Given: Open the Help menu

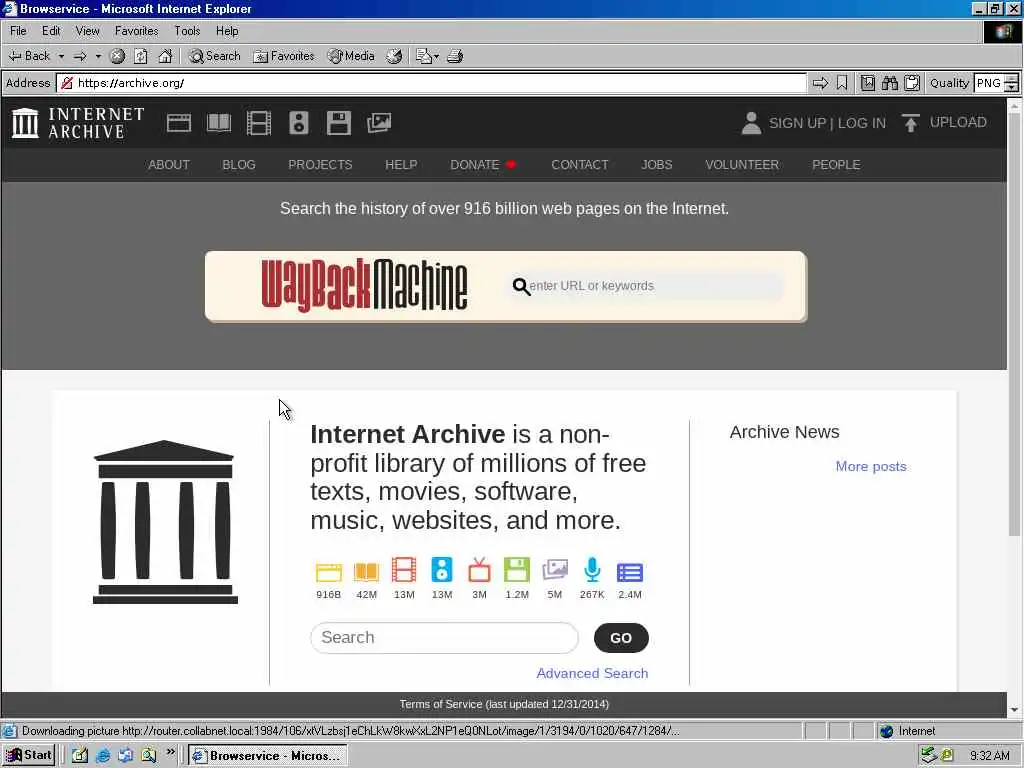Looking at the screenshot, I should coord(227,31).
